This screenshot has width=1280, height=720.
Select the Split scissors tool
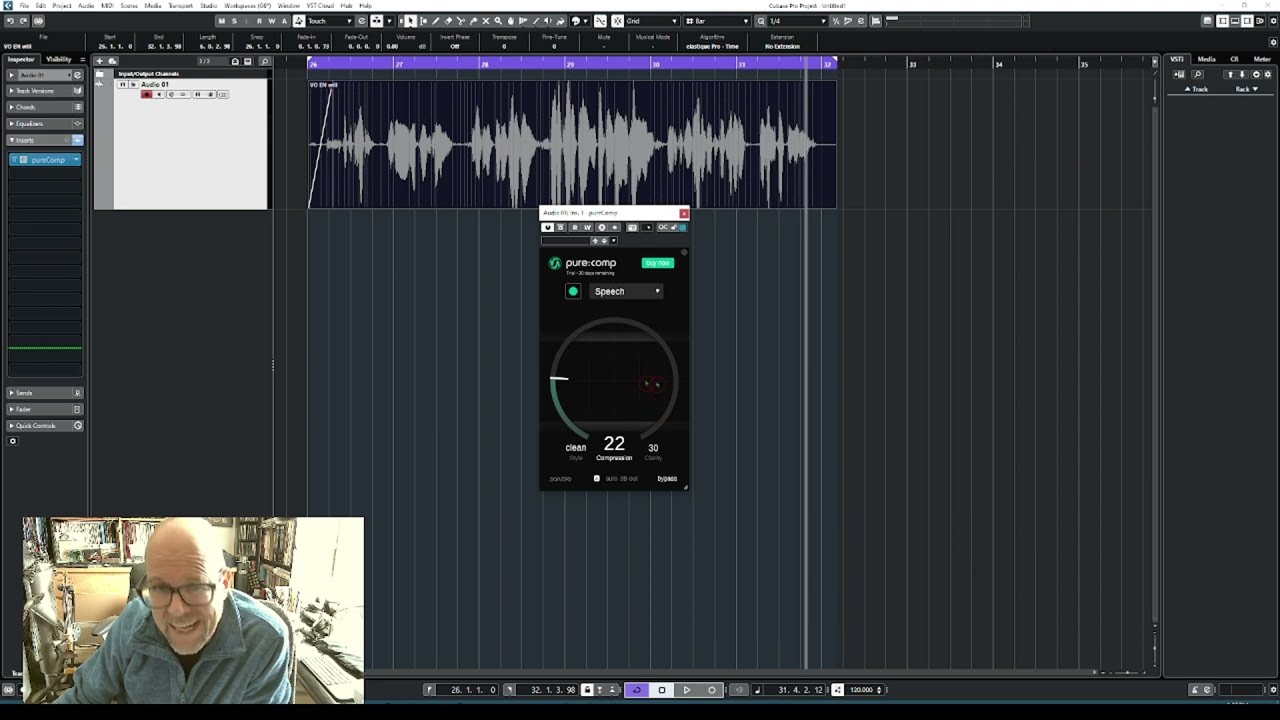[x=461, y=21]
